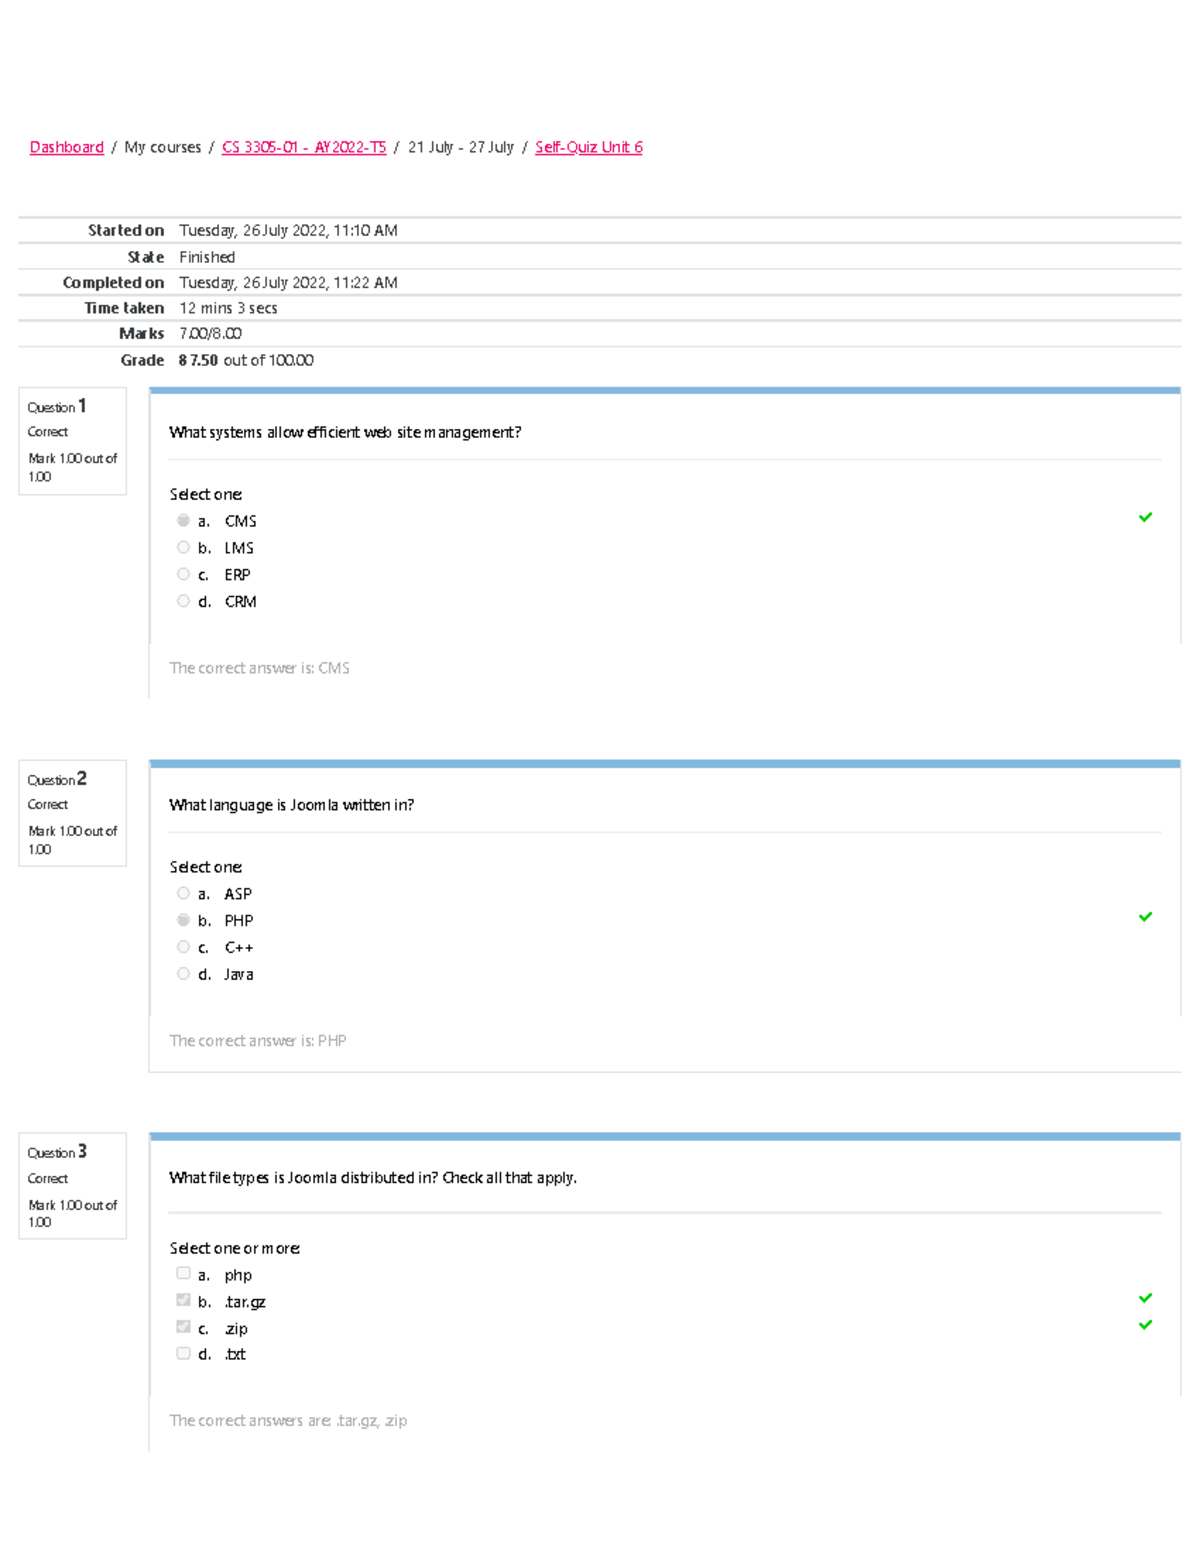Click green checkmark beside PHP answer
This screenshot has height=1553, width=1200.
pyautogui.click(x=1145, y=916)
